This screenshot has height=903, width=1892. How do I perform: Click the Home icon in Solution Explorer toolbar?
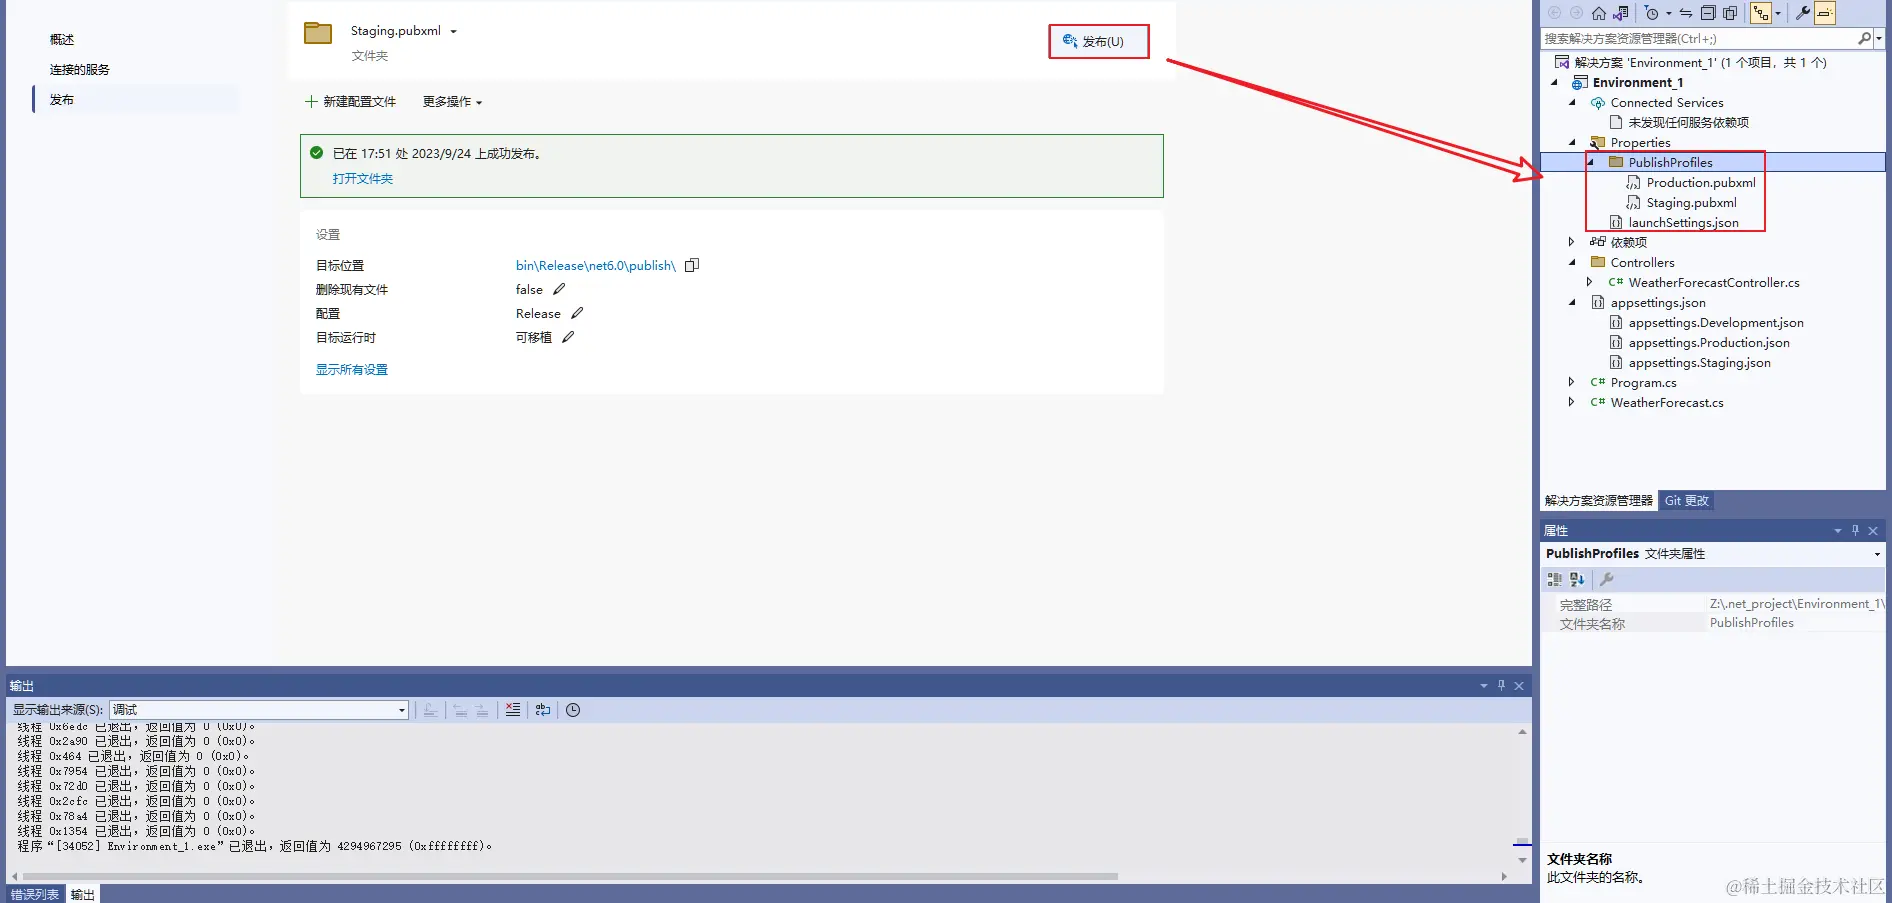tap(1599, 13)
